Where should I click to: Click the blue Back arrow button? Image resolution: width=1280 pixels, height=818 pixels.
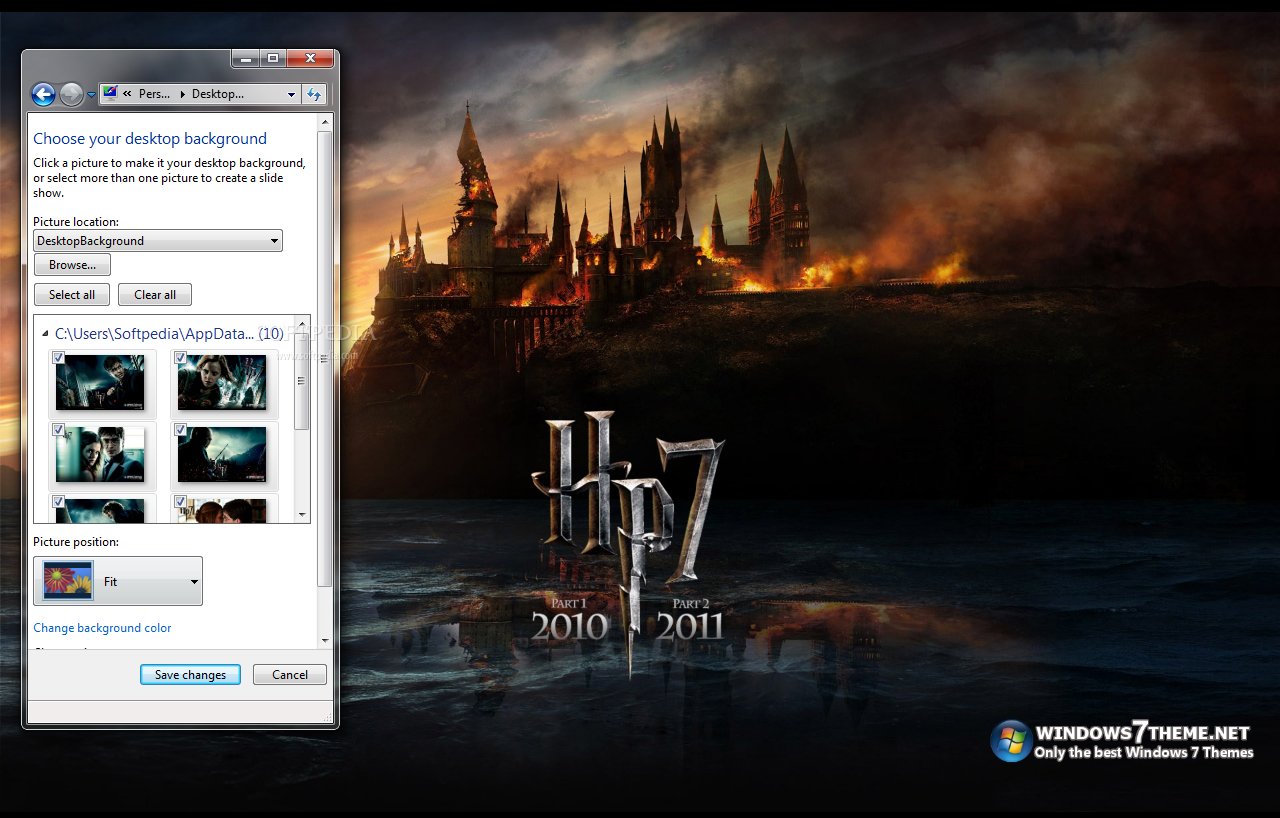tap(43, 94)
